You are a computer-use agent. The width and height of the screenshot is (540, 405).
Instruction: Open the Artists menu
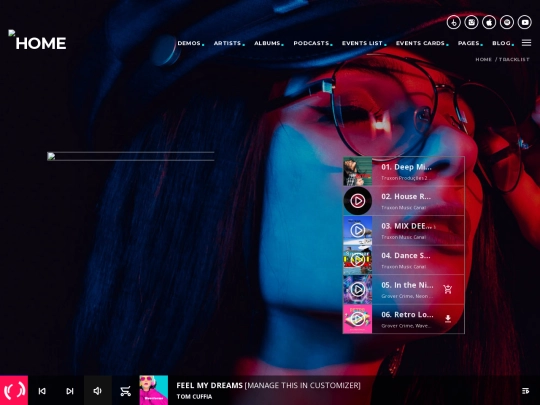(x=227, y=43)
